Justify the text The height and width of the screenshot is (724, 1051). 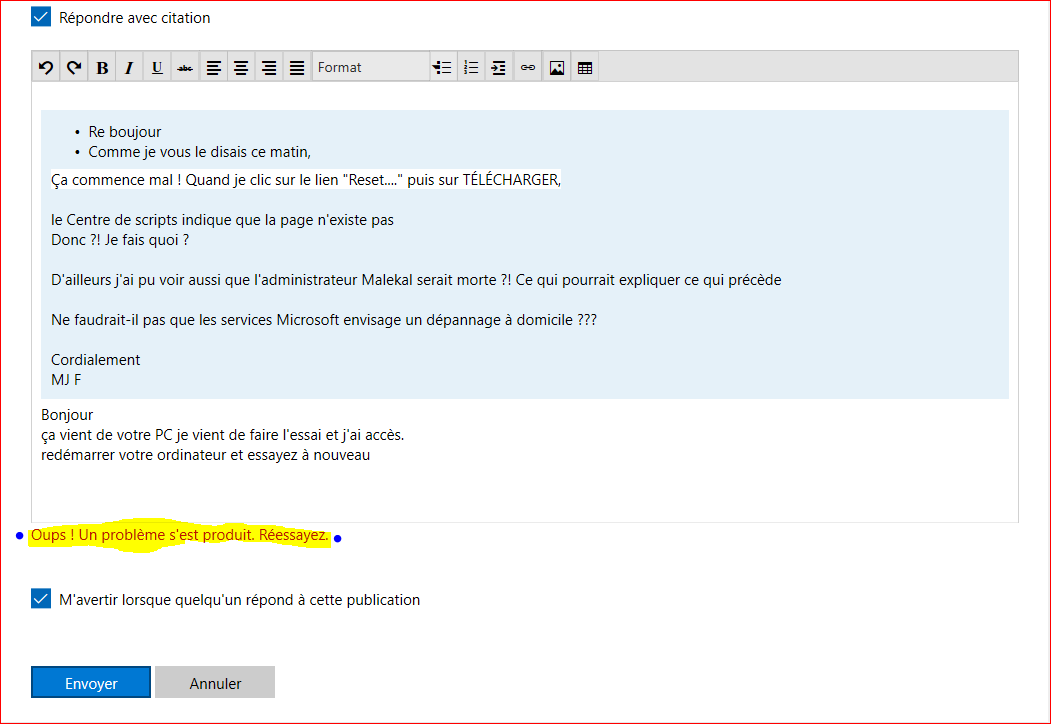297,67
